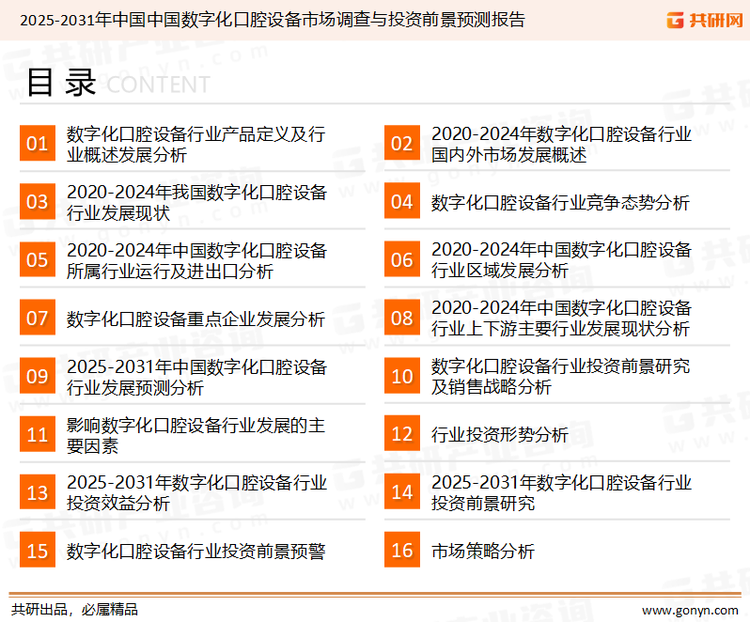Select chapter 影响数字化口腔设备行业发展的主要因素

pos(196,435)
